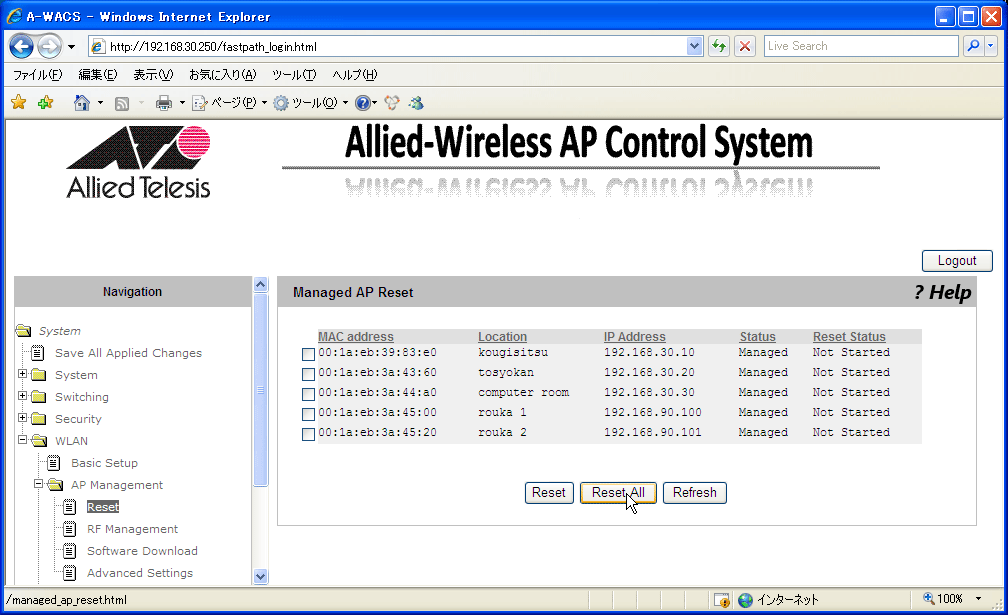Expand the Switching tree node
The height and width of the screenshot is (615, 1008).
pos(22,396)
